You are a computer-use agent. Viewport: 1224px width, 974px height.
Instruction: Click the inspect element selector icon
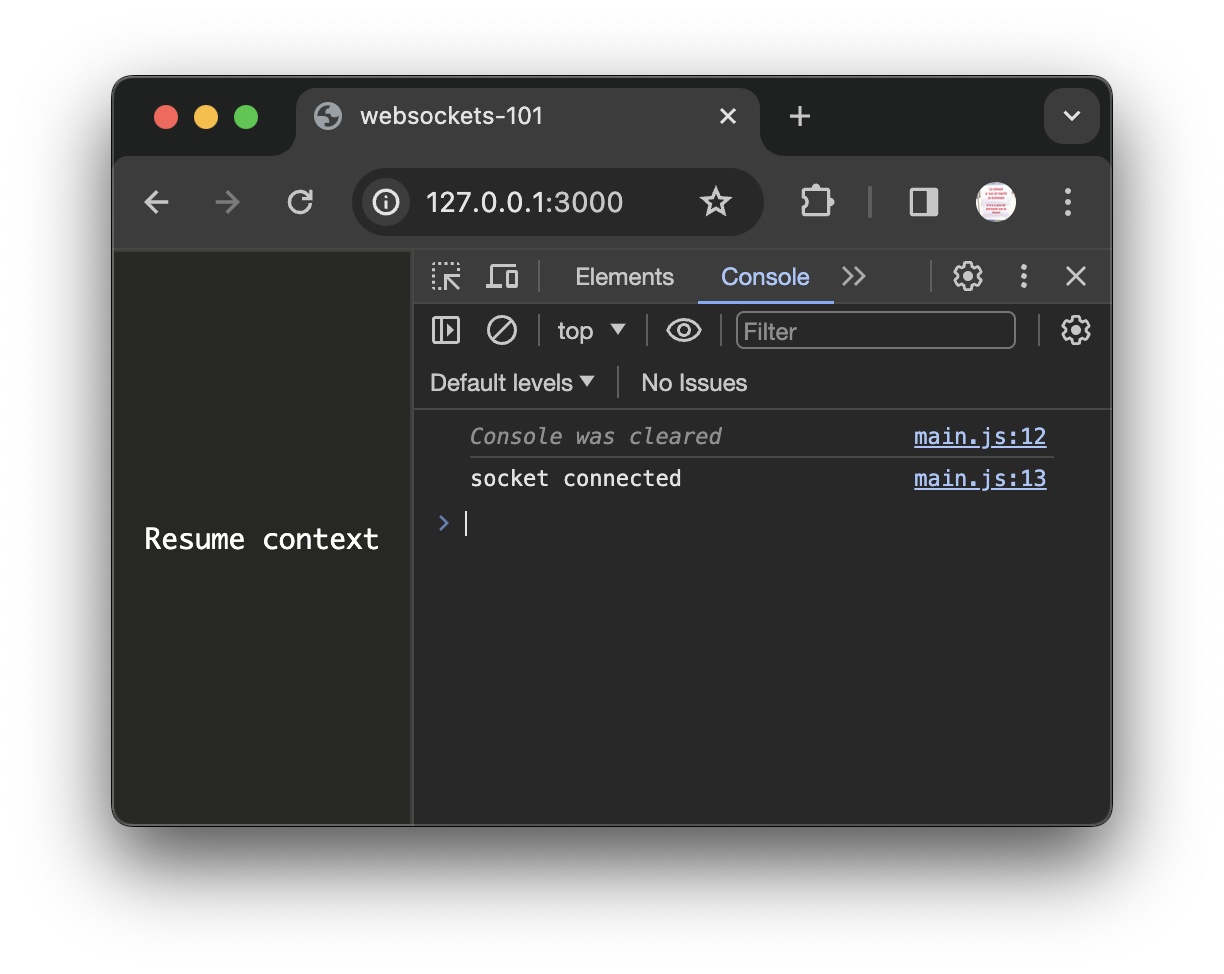446,276
